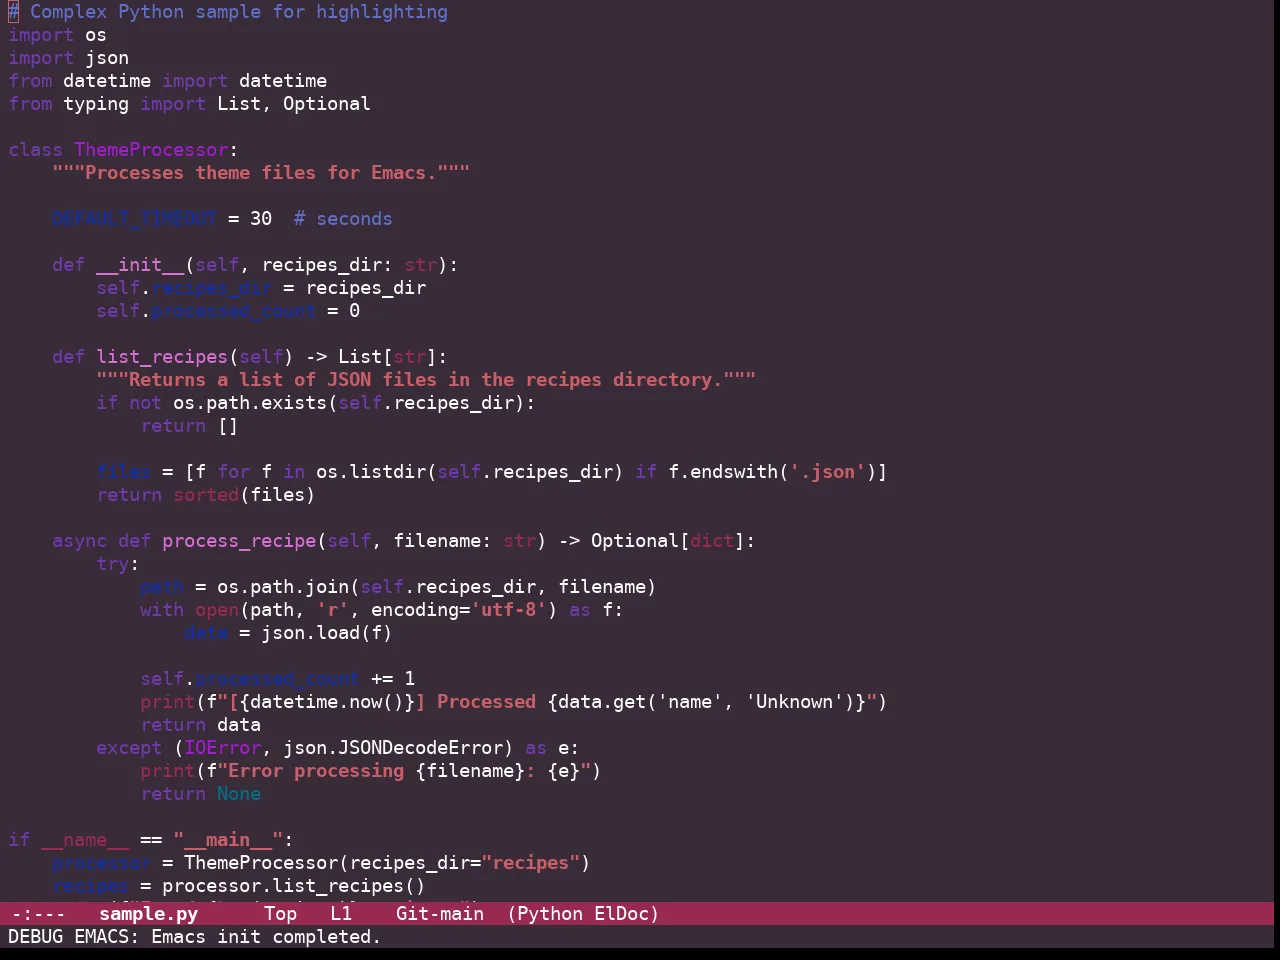Place cursor on the 'import os' line
This screenshot has height=960, width=1280.
tap(57, 35)
